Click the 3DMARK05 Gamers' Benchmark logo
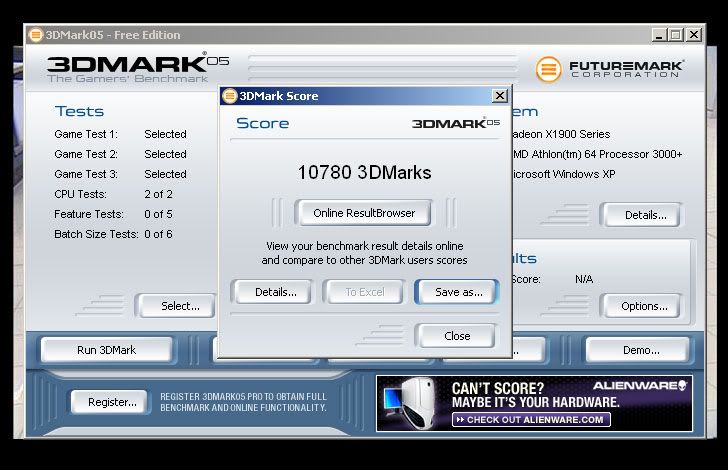This screenshot has height=470, width=728. pyautogui.click(x=138, y=68)
